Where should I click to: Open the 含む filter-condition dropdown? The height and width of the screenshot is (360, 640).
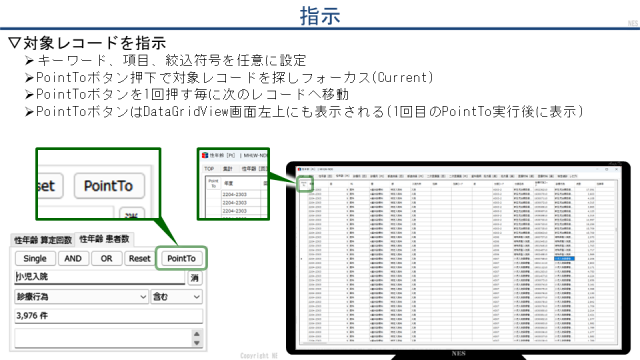[176, 297]
